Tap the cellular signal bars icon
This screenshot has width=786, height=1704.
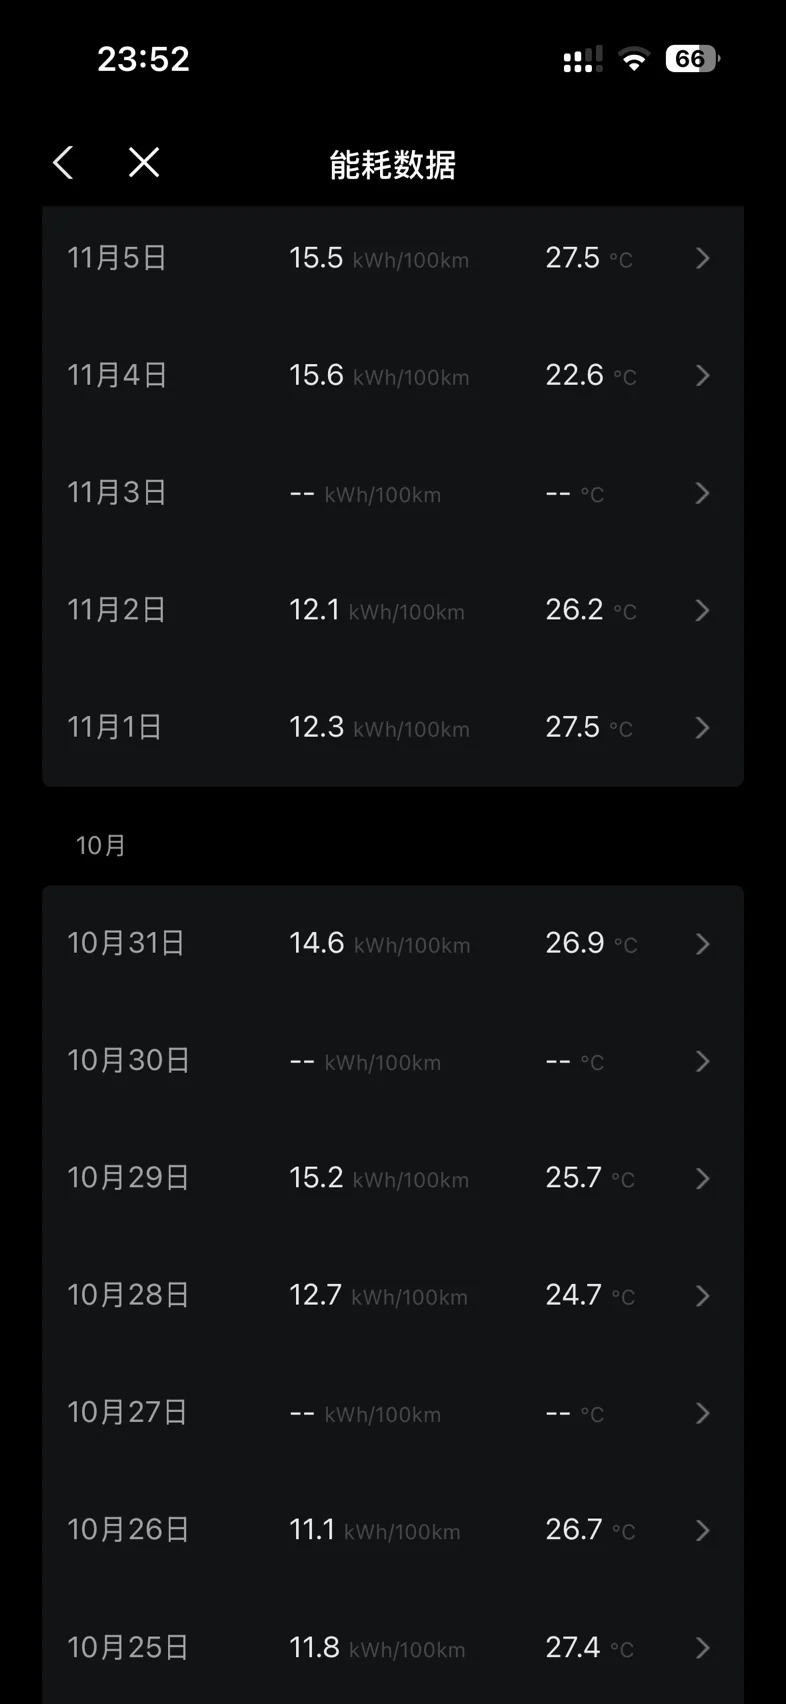582,59
